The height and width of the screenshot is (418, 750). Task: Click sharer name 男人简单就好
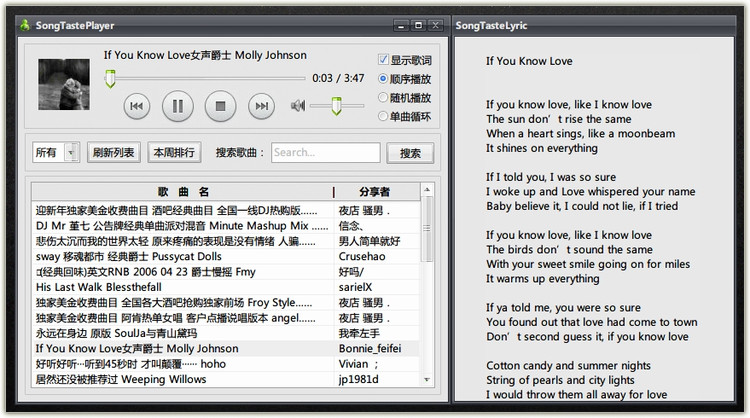[369, 241]
